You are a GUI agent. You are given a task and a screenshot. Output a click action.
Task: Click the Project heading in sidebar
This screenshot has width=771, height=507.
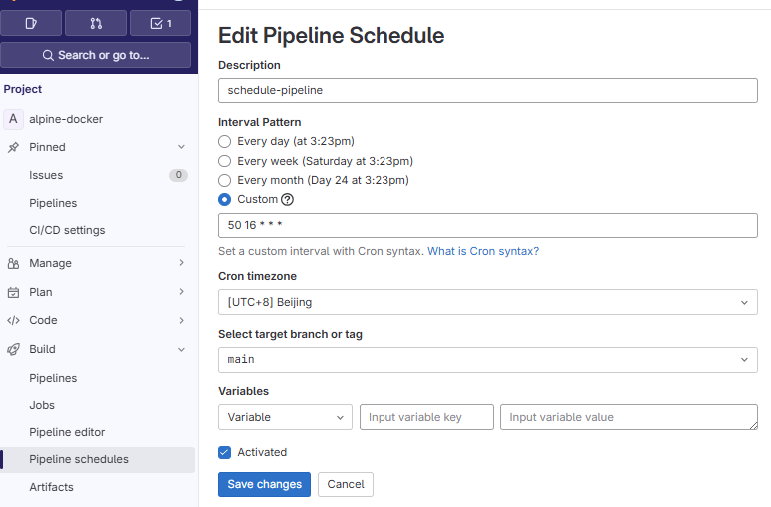[23, 89]
